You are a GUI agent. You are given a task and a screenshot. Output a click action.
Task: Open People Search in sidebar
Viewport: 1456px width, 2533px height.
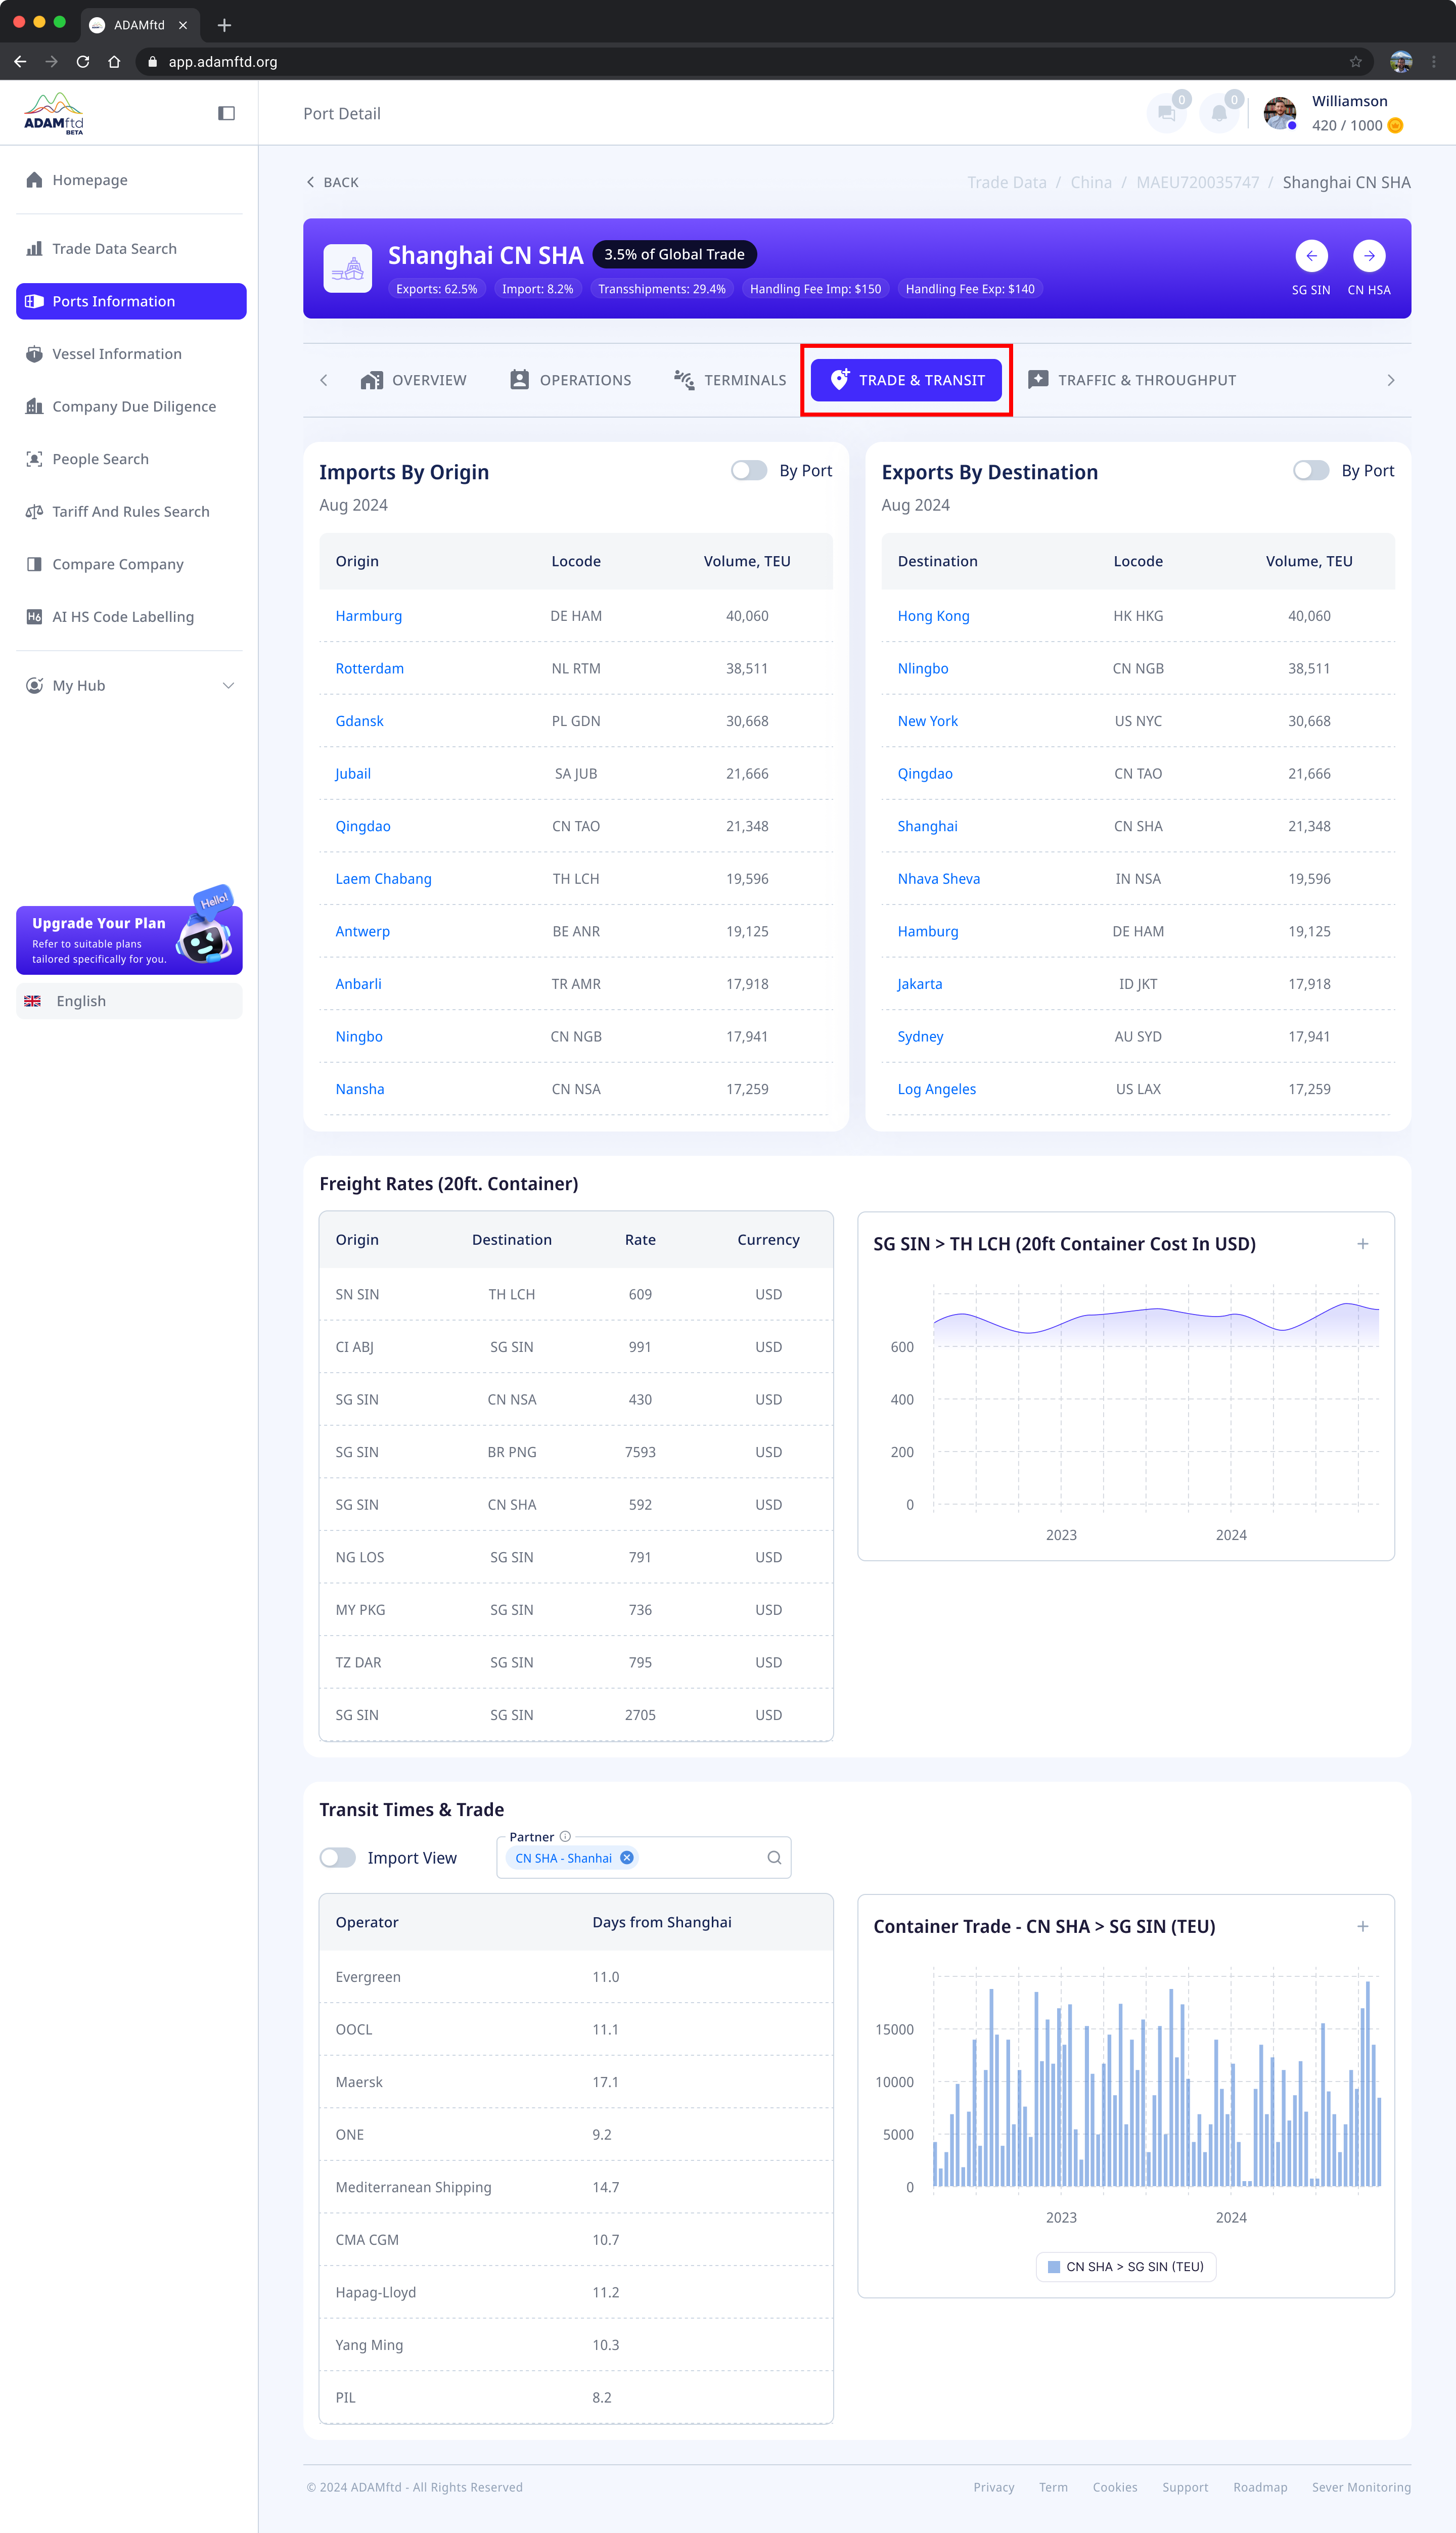[129, 459]
